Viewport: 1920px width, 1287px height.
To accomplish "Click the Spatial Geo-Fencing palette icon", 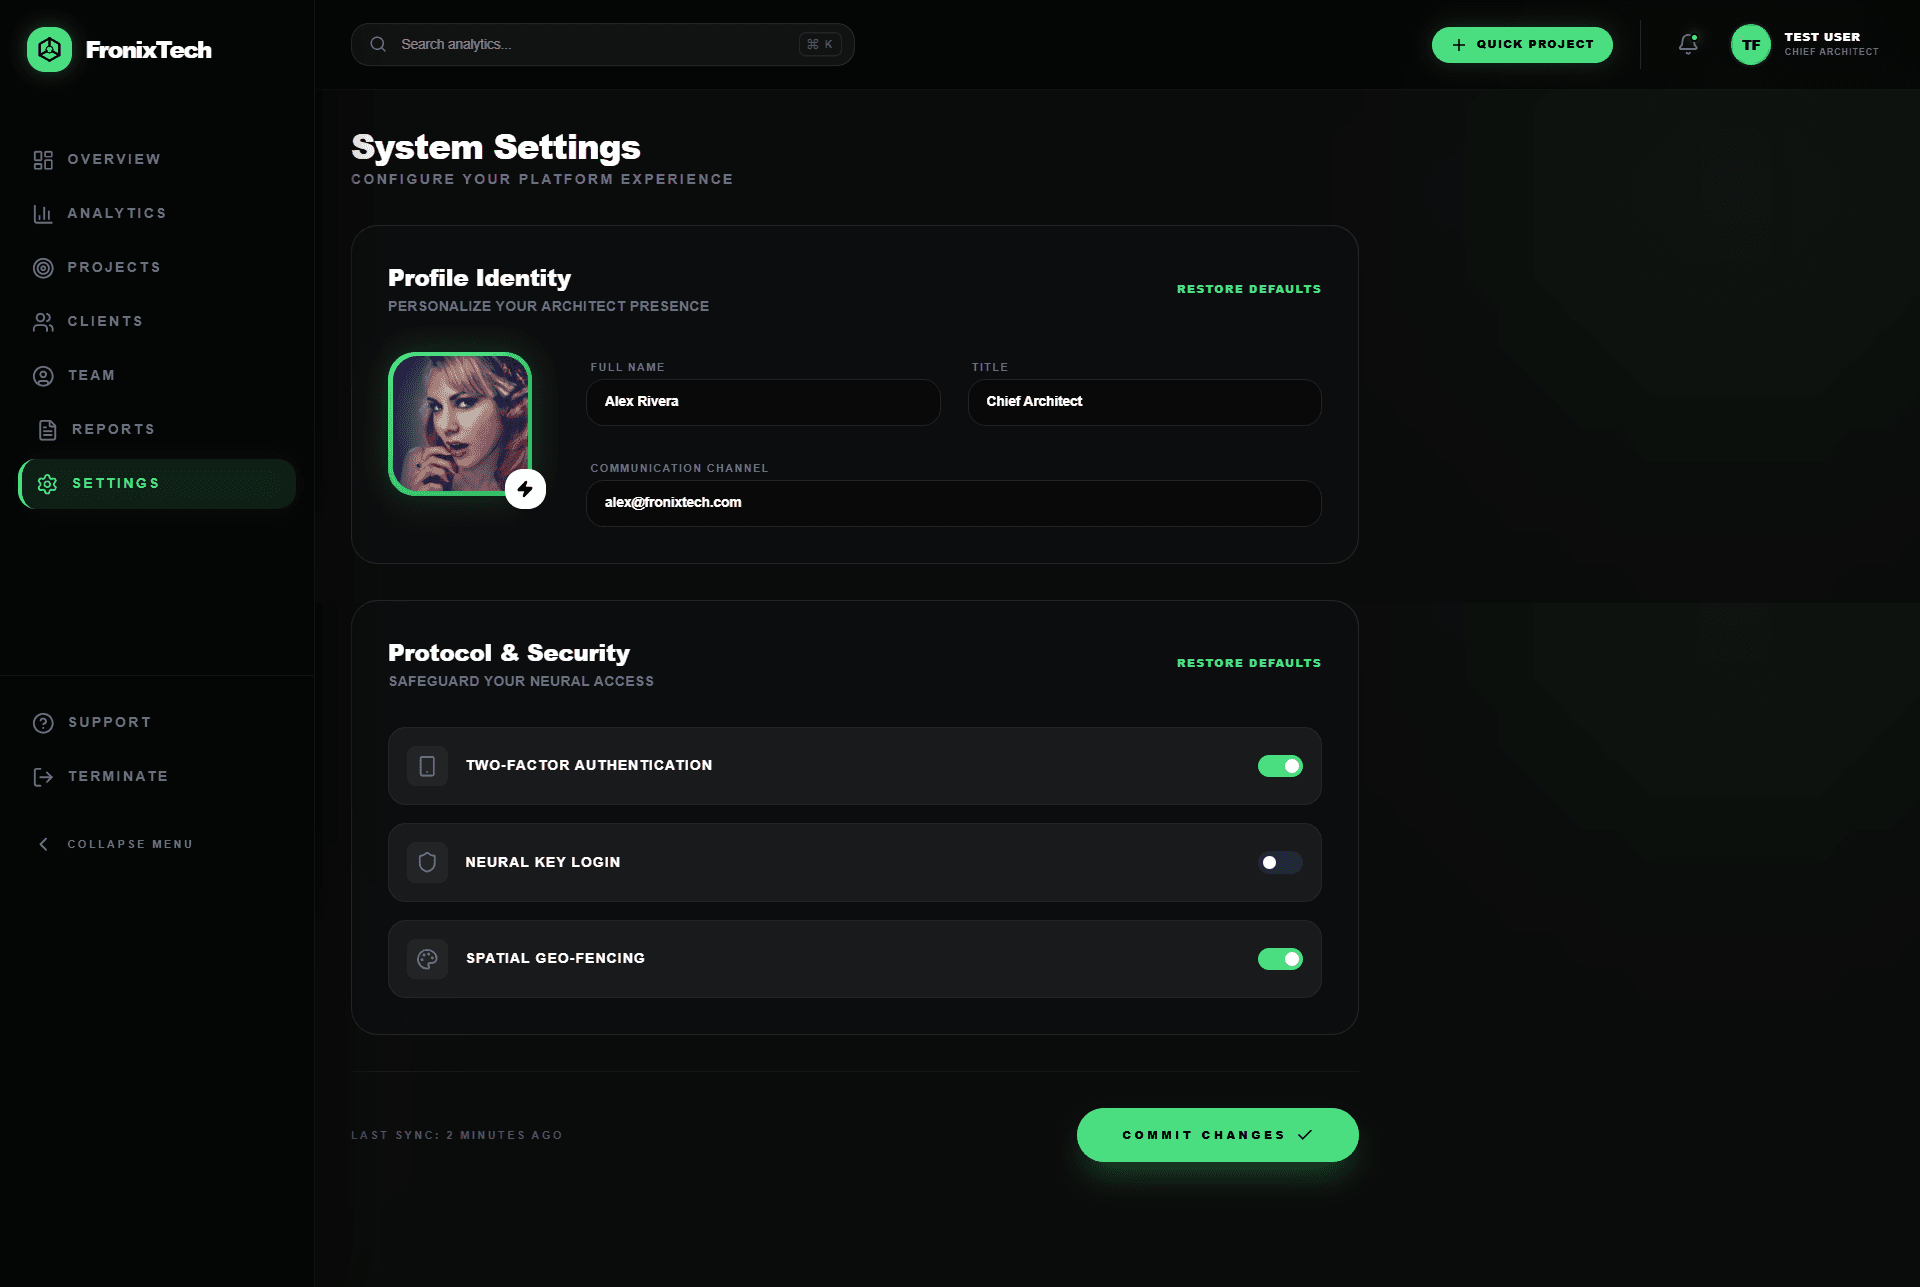I will (427, 959).
